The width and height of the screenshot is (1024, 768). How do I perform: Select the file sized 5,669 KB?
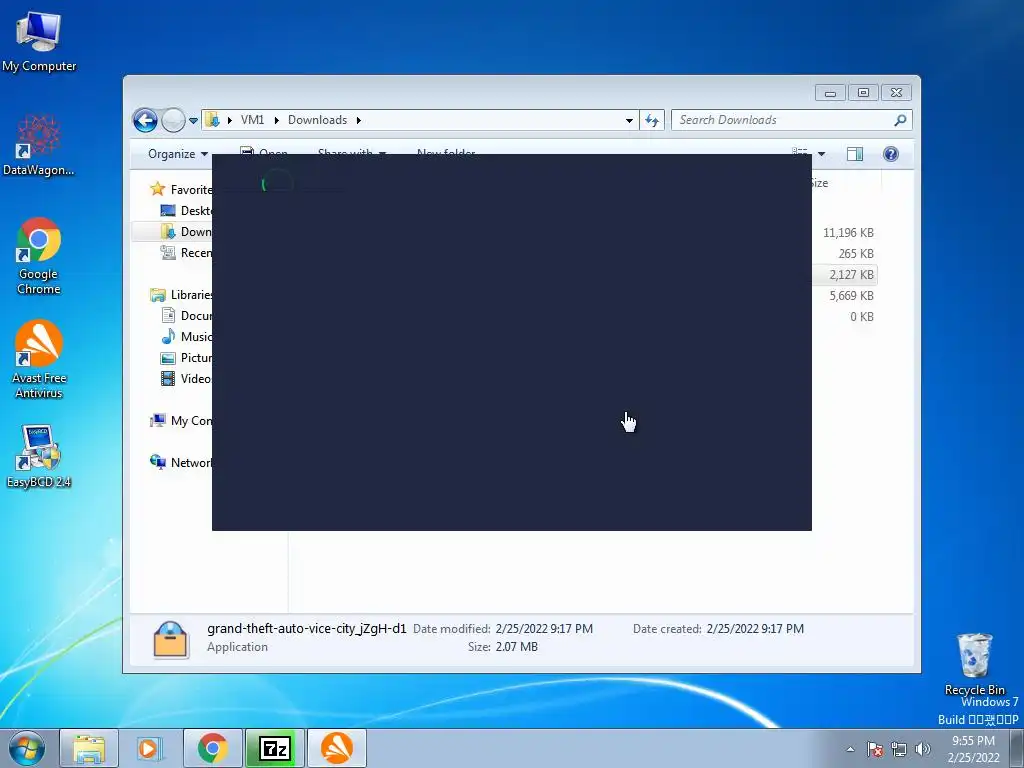[x=851, y=295]
